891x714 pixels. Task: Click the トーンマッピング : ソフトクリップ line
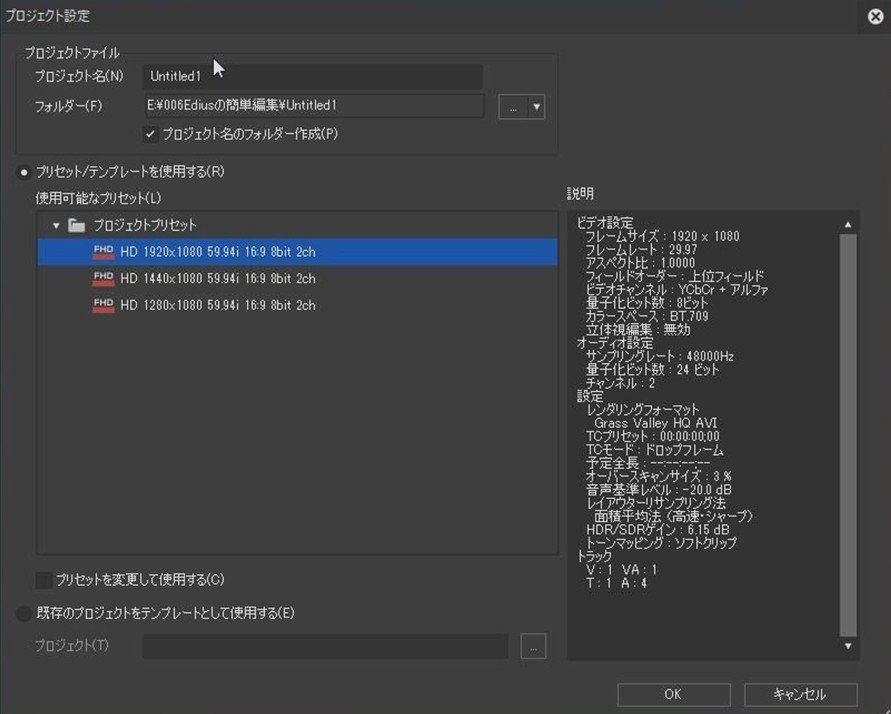tap(661, 543)
